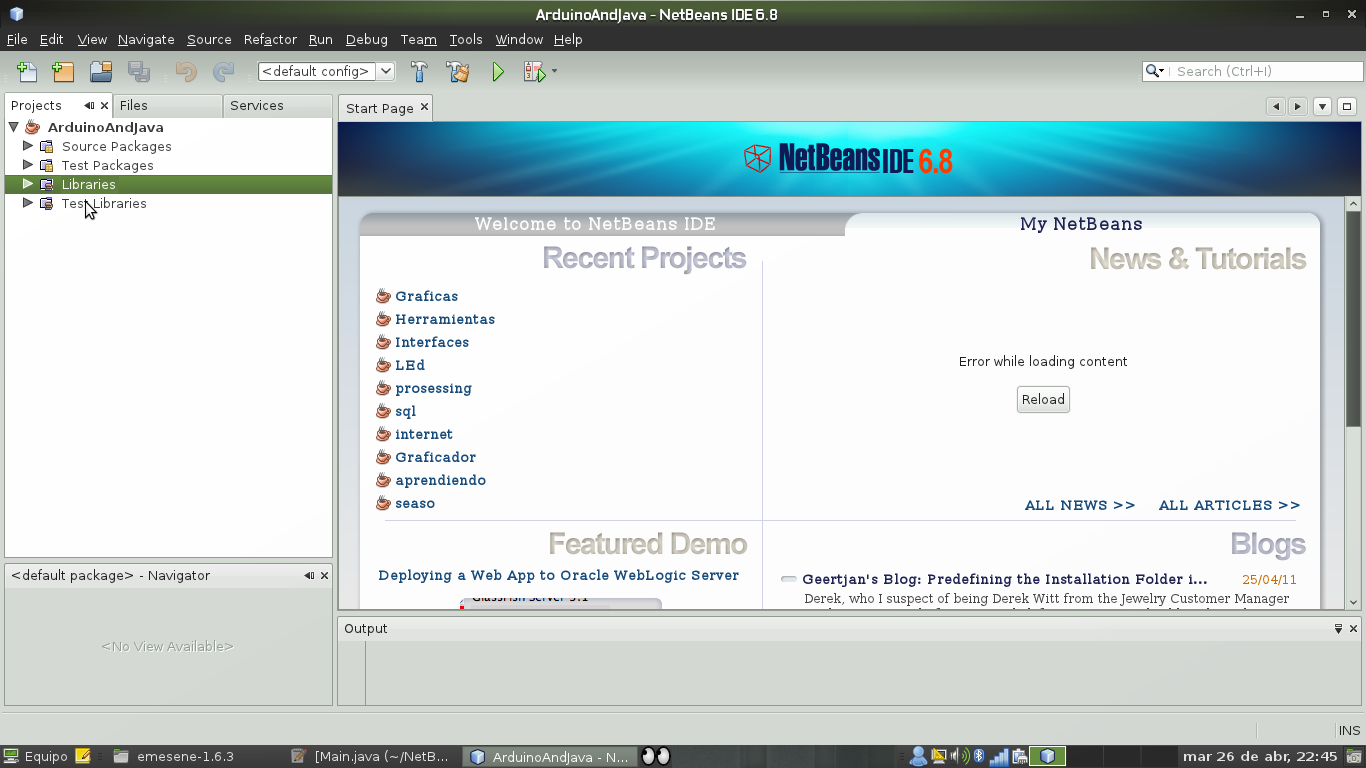Click the Undo arrow in the toolbar

[186, 71]
